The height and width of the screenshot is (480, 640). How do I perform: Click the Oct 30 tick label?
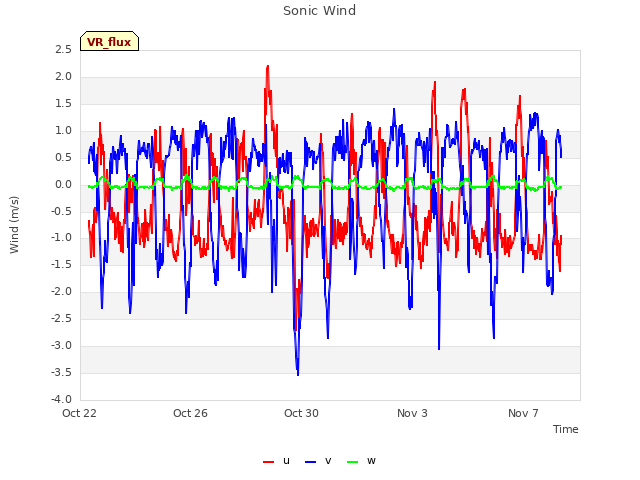tap(301, 413)
